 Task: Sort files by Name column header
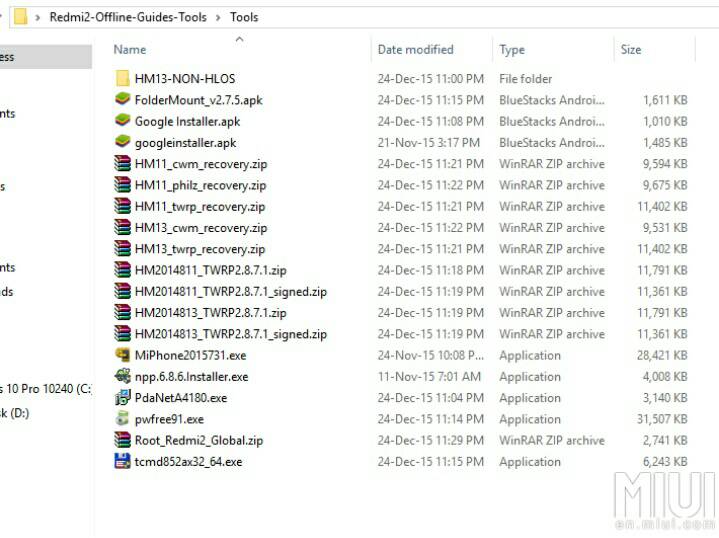(x=130, y=50)
